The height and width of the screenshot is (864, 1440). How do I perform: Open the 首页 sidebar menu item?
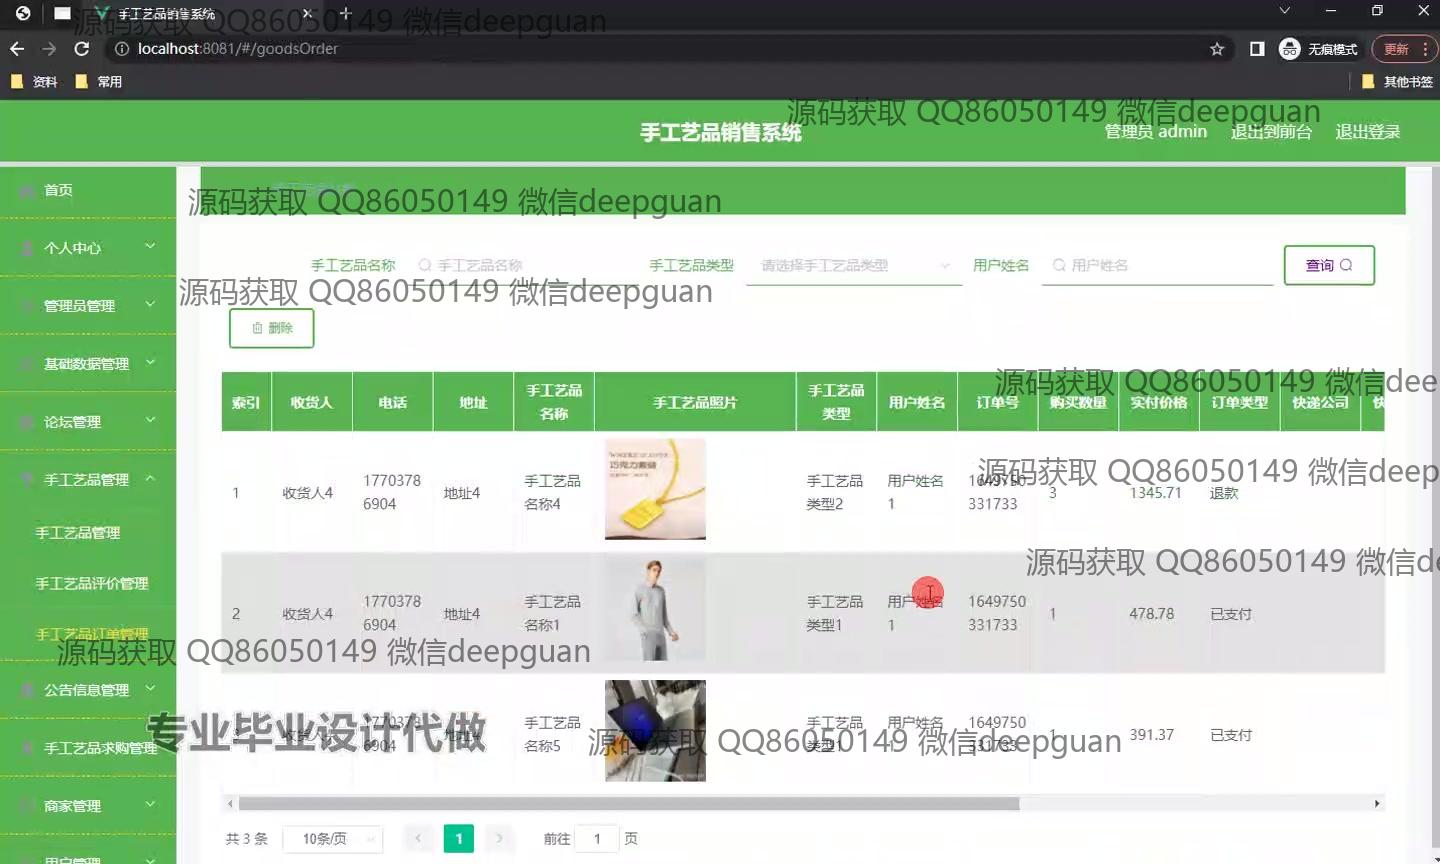coord(88,190)
